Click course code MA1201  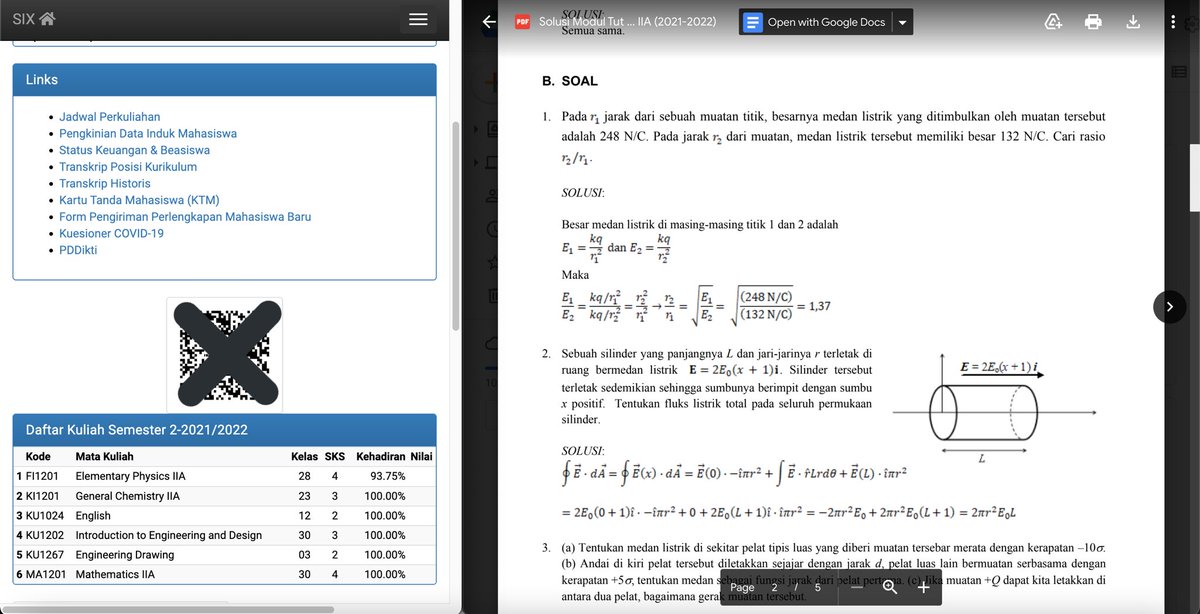pyautogui.click(x=43, y=574)
